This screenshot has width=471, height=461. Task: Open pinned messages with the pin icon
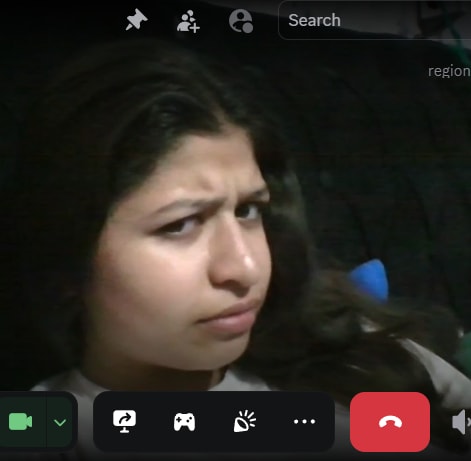click(x=136, y=20)
